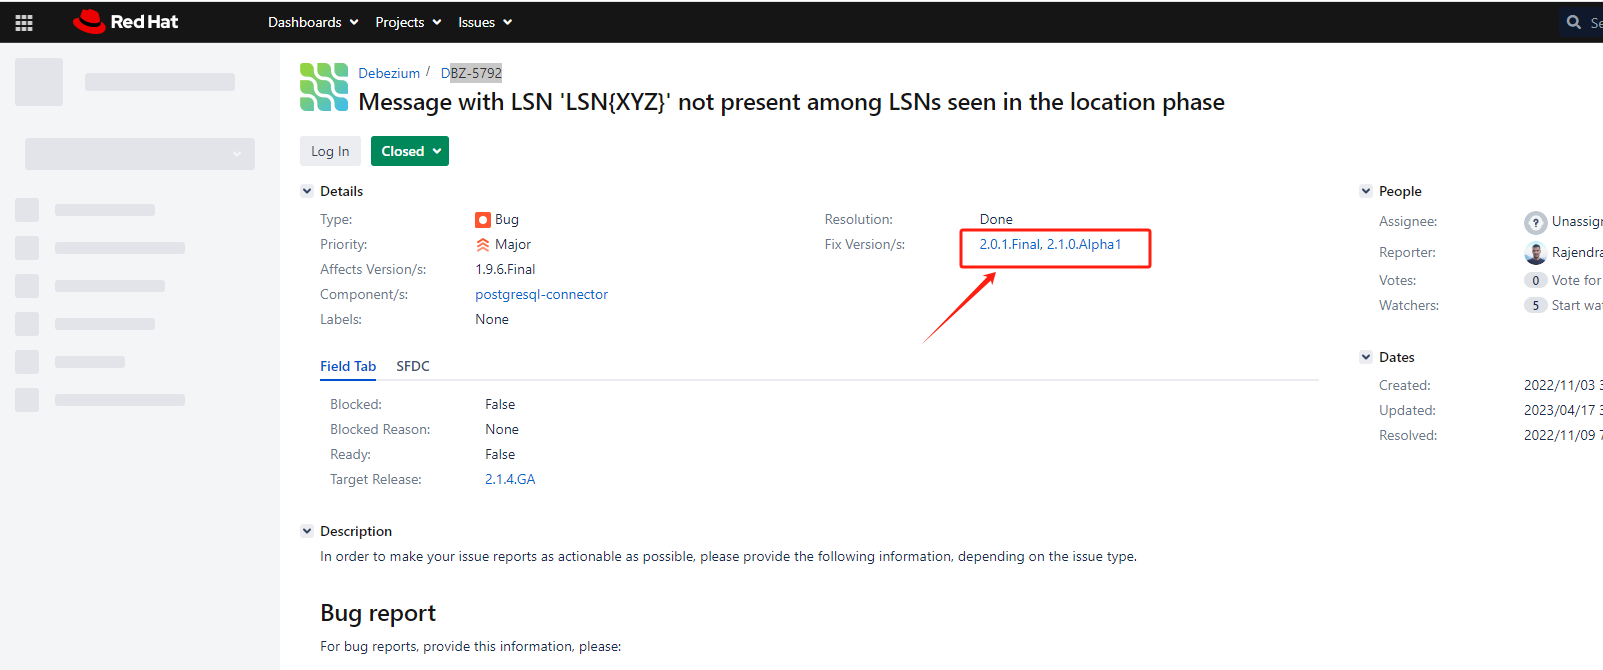Click the Bug issue type icon
This screenshot has width=1603, height=670.
click(x=483, y=220)
